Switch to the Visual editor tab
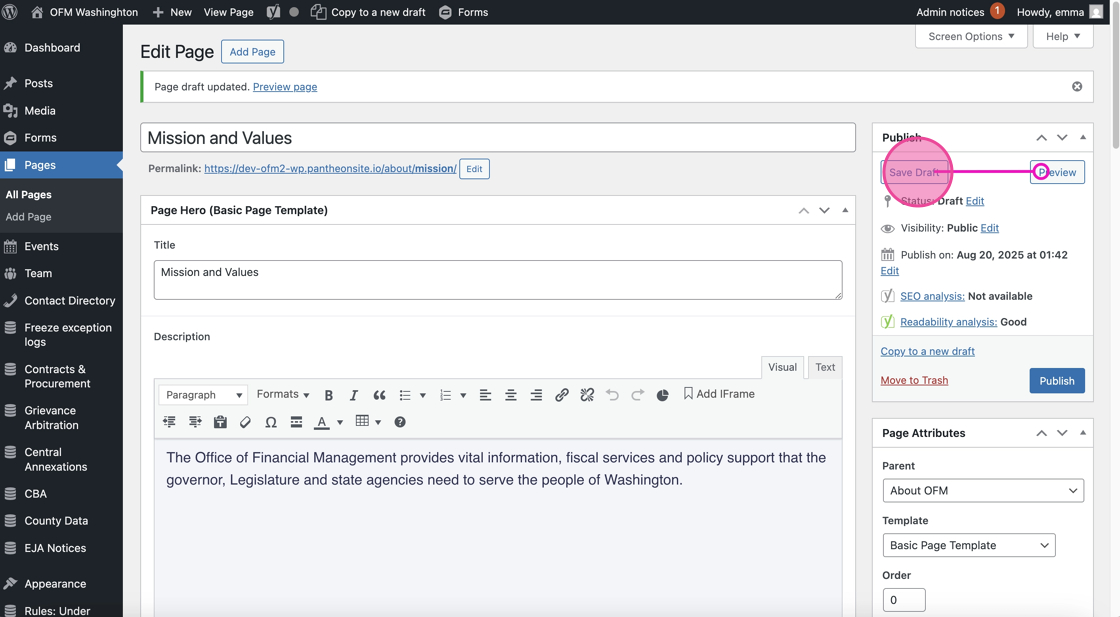 [782, 367]
